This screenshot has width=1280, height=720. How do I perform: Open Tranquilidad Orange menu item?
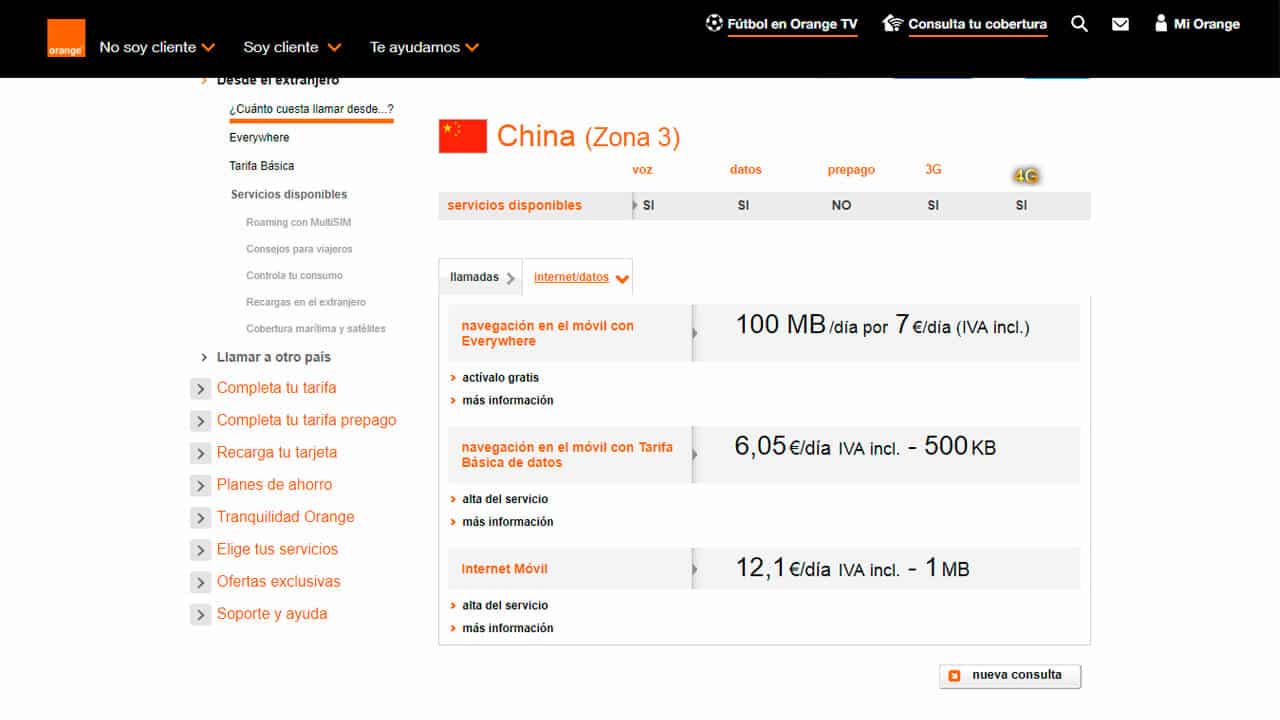[x=285, y=517]
